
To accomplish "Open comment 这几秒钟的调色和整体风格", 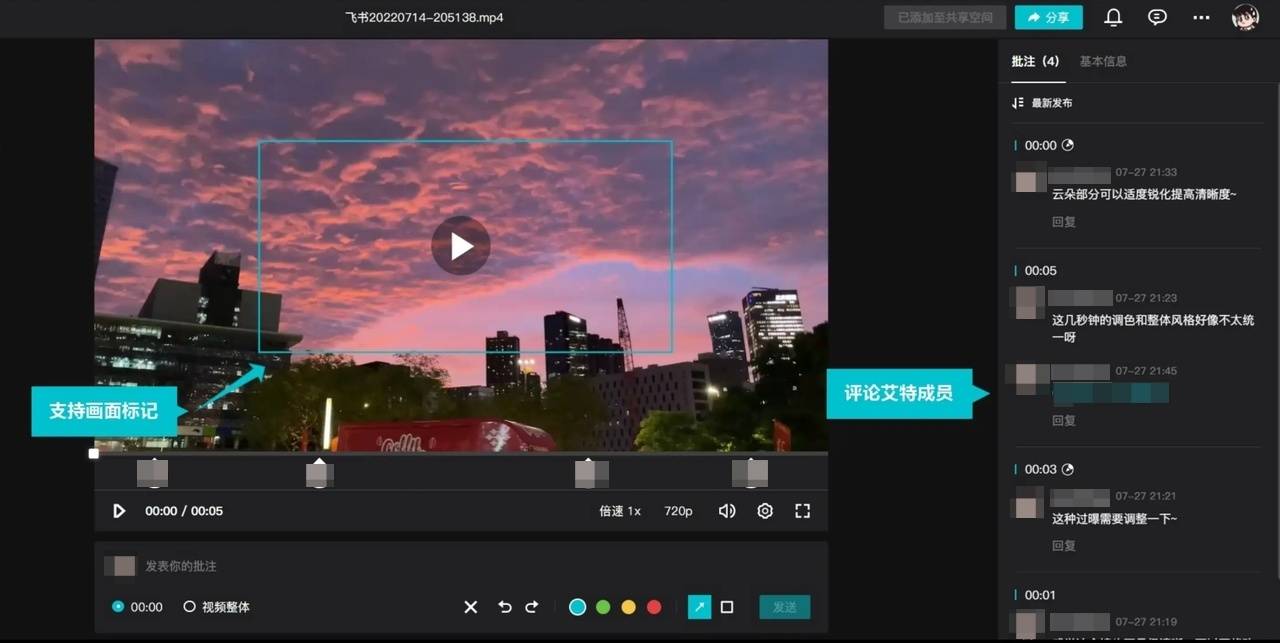I will pos(1152,329).
